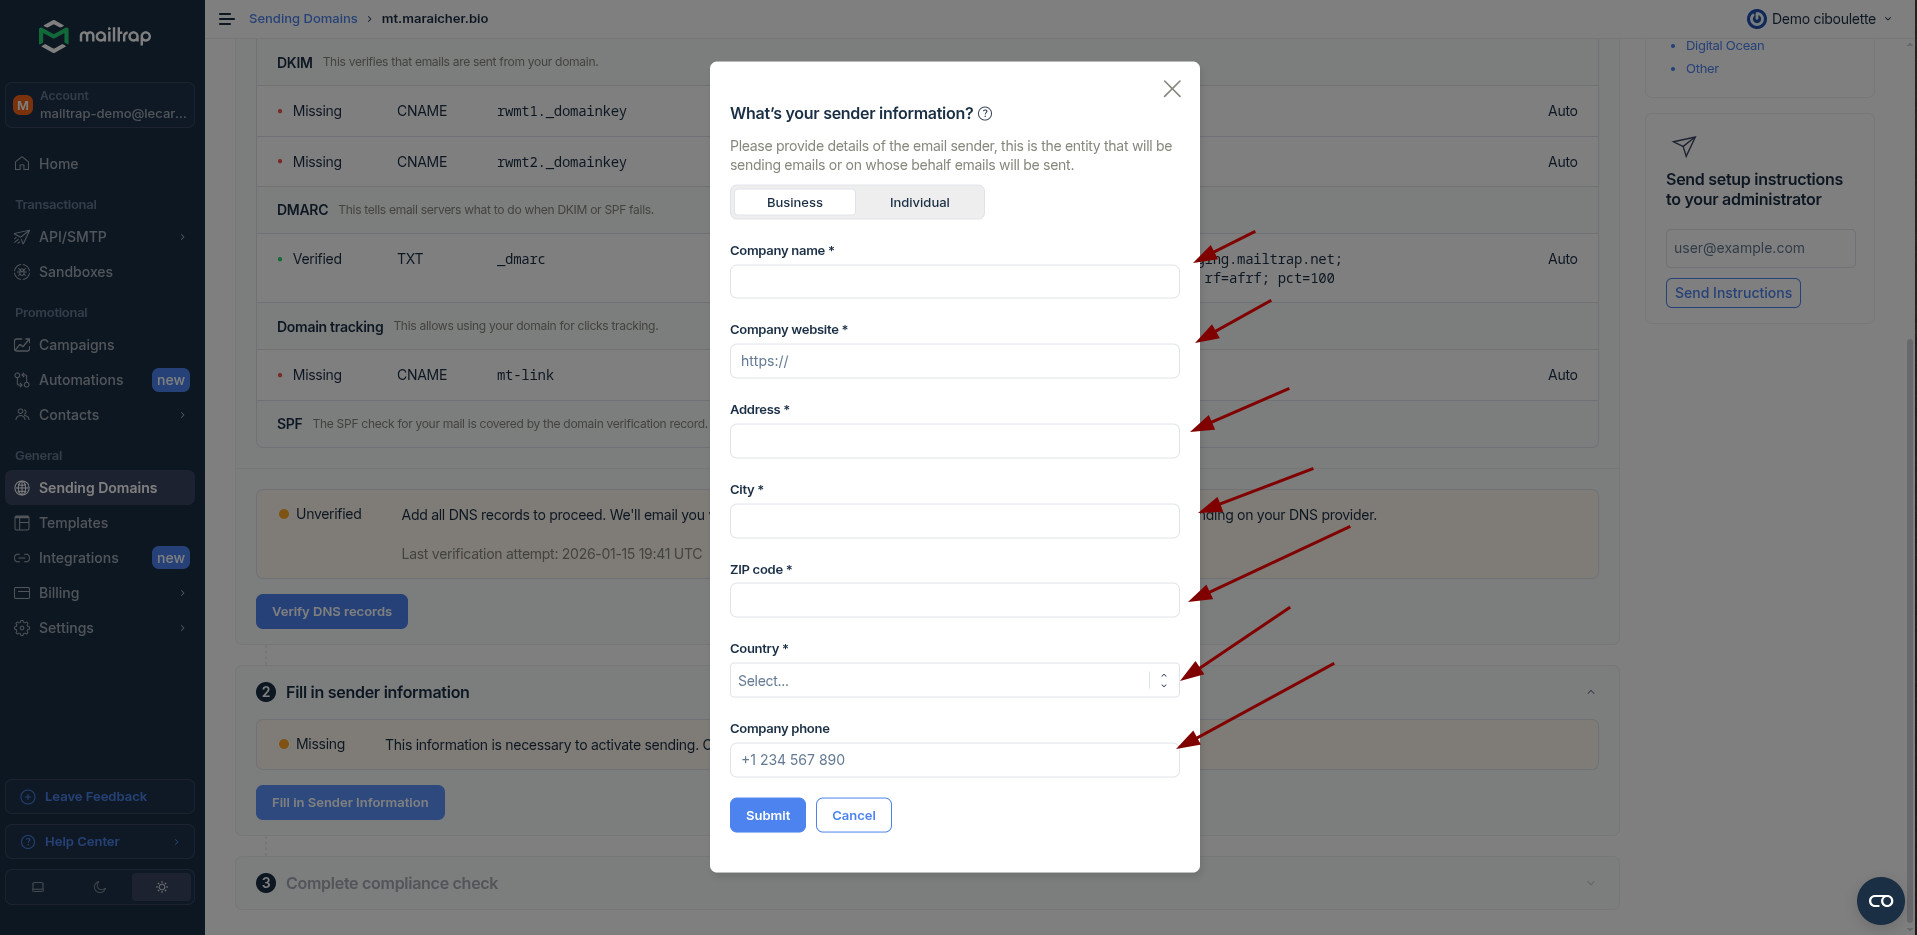Open the Home sidebar item
Image resolution: width=1917 pixels, height=935 pixels.
[x=58, y=164]
